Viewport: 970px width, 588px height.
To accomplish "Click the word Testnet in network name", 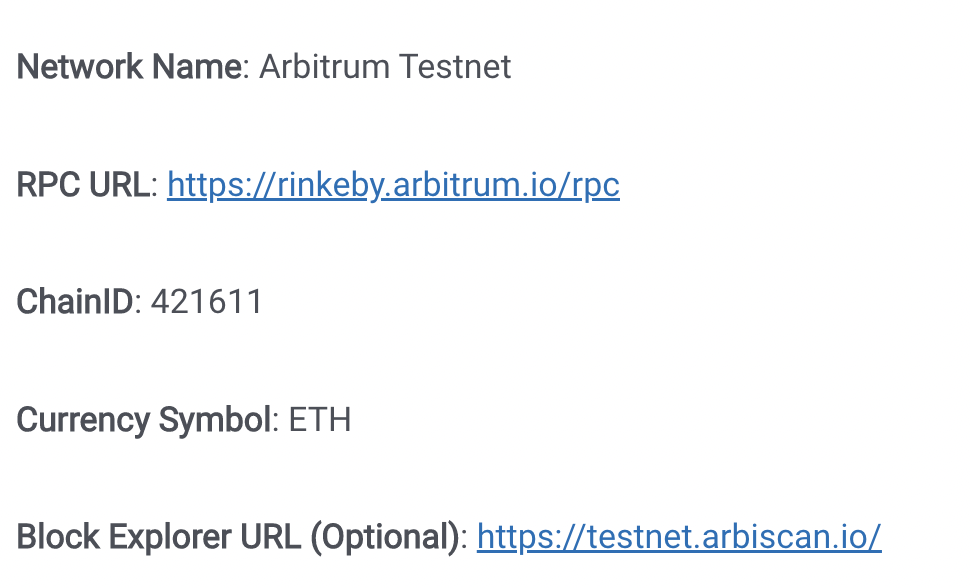I will coord(455,67).
